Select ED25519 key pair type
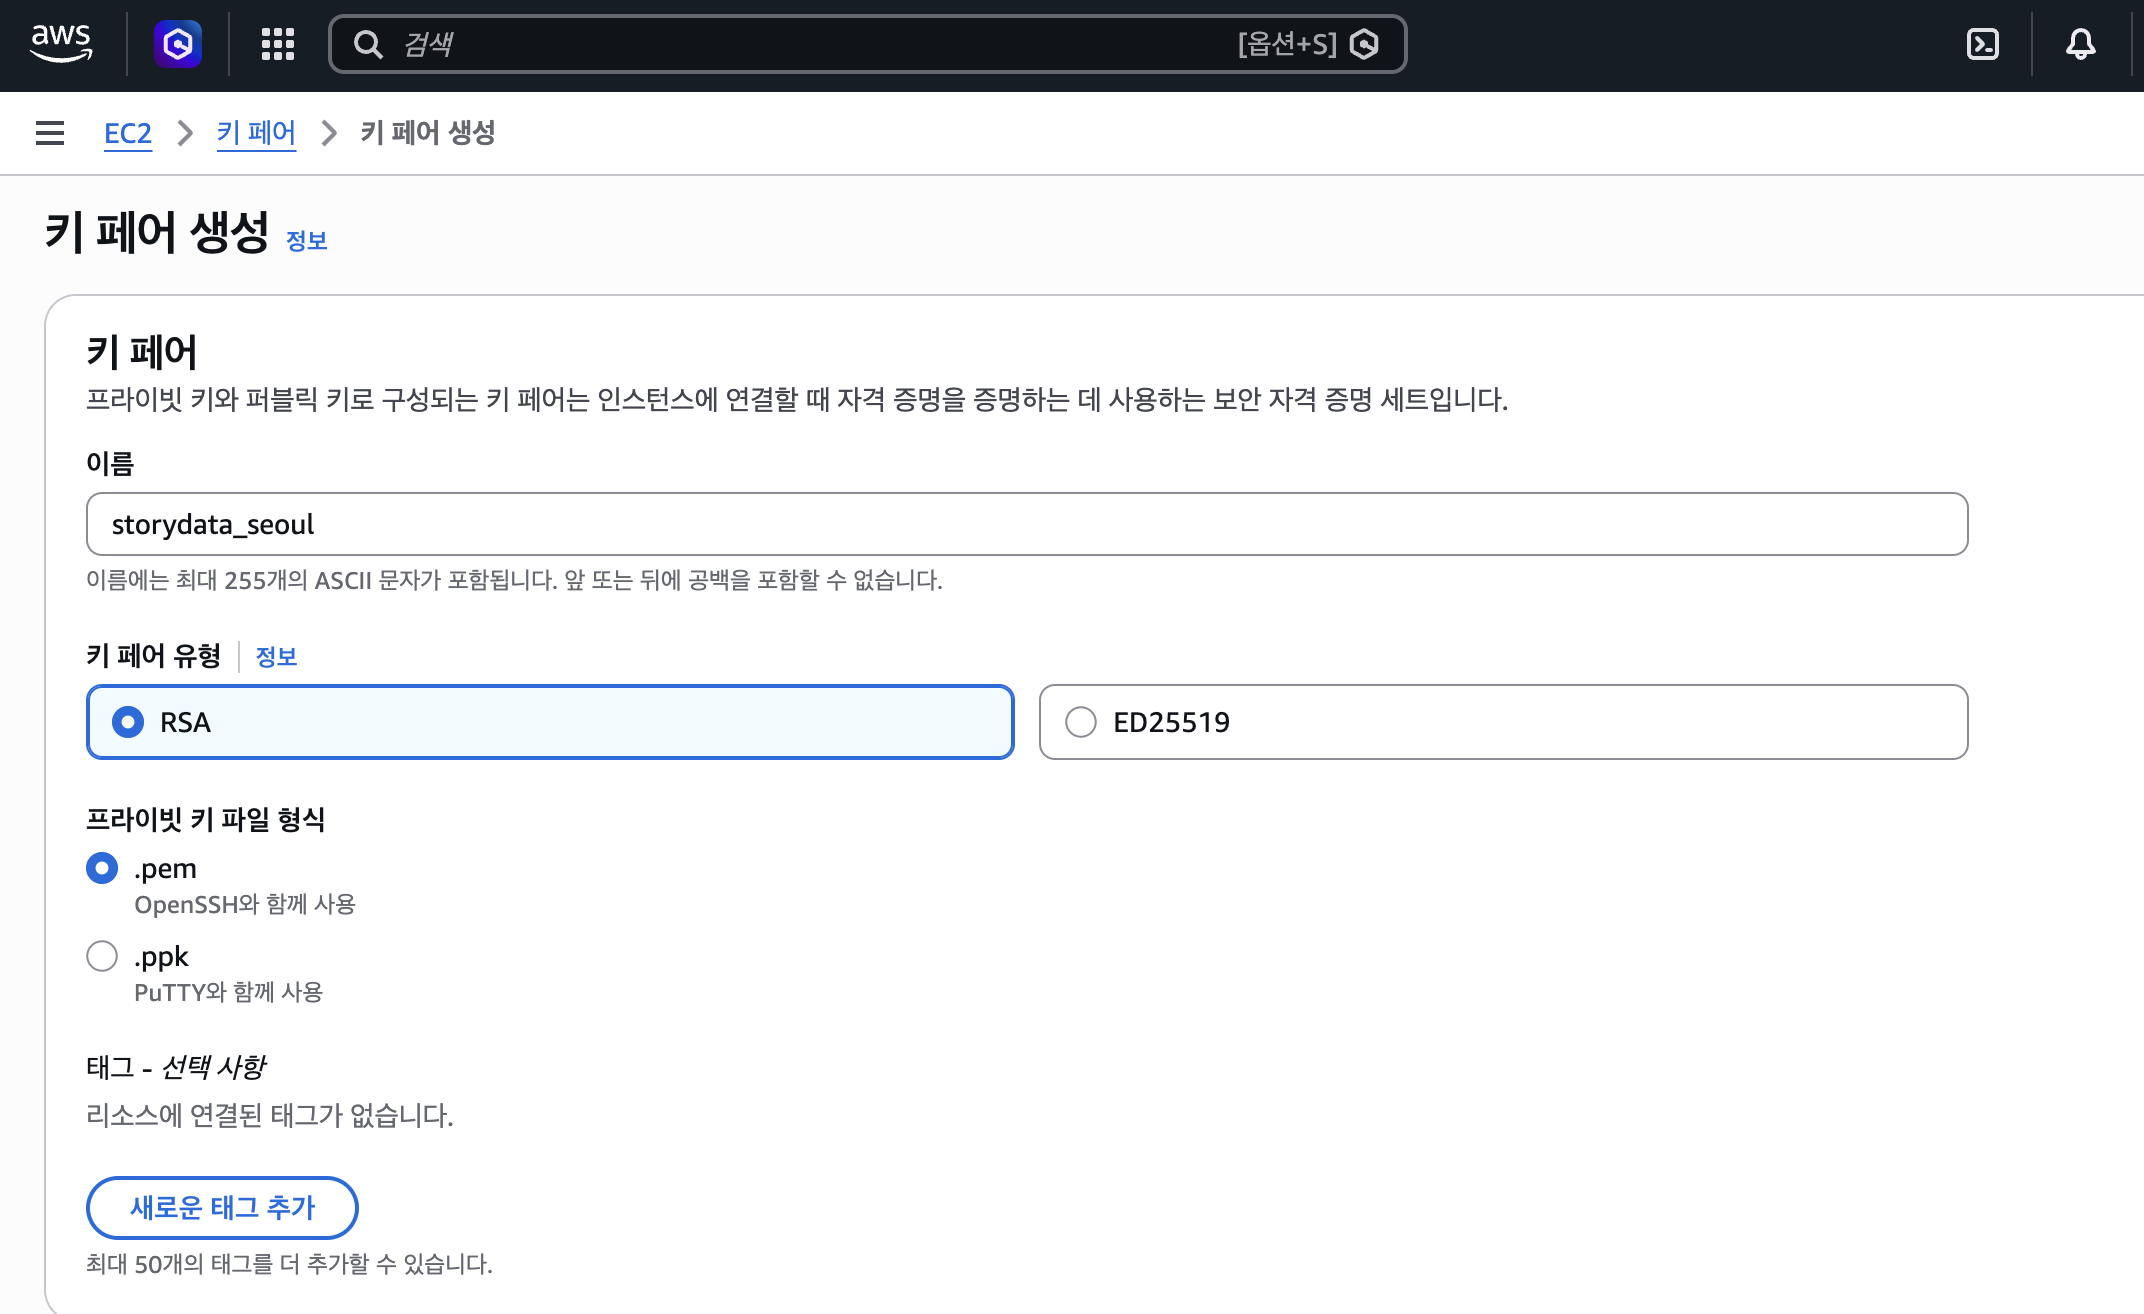The image size is (2144, 1314). pyautogui.click(x=1503, y=722)
